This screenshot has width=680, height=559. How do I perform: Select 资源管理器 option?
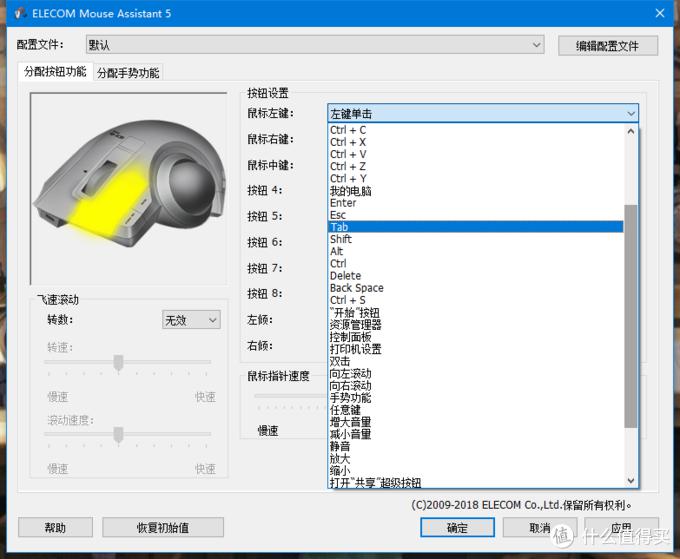(476, 324)
